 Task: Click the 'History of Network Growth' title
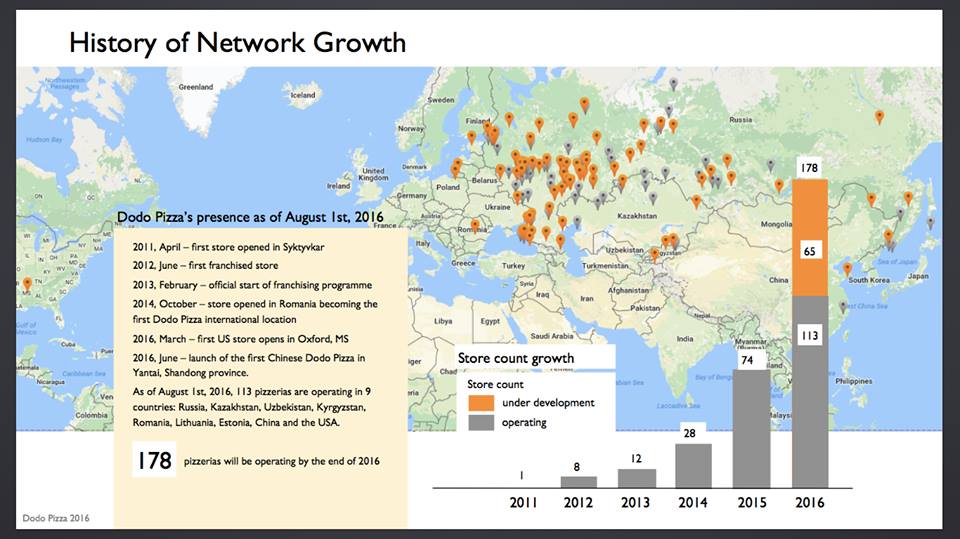point(237,42)
